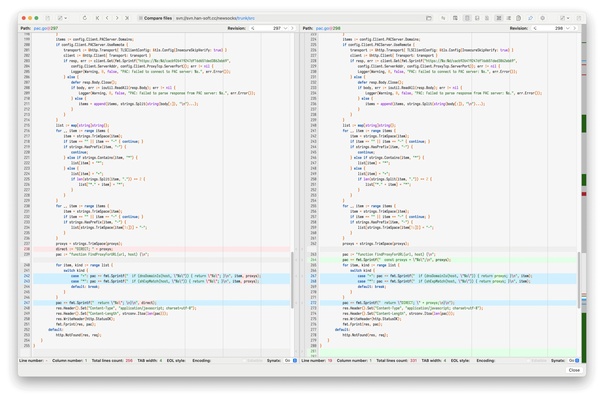Toggle the collapse-unchanged icon
Viewport: 604px width, 400px height.
(x=499, y=18)
